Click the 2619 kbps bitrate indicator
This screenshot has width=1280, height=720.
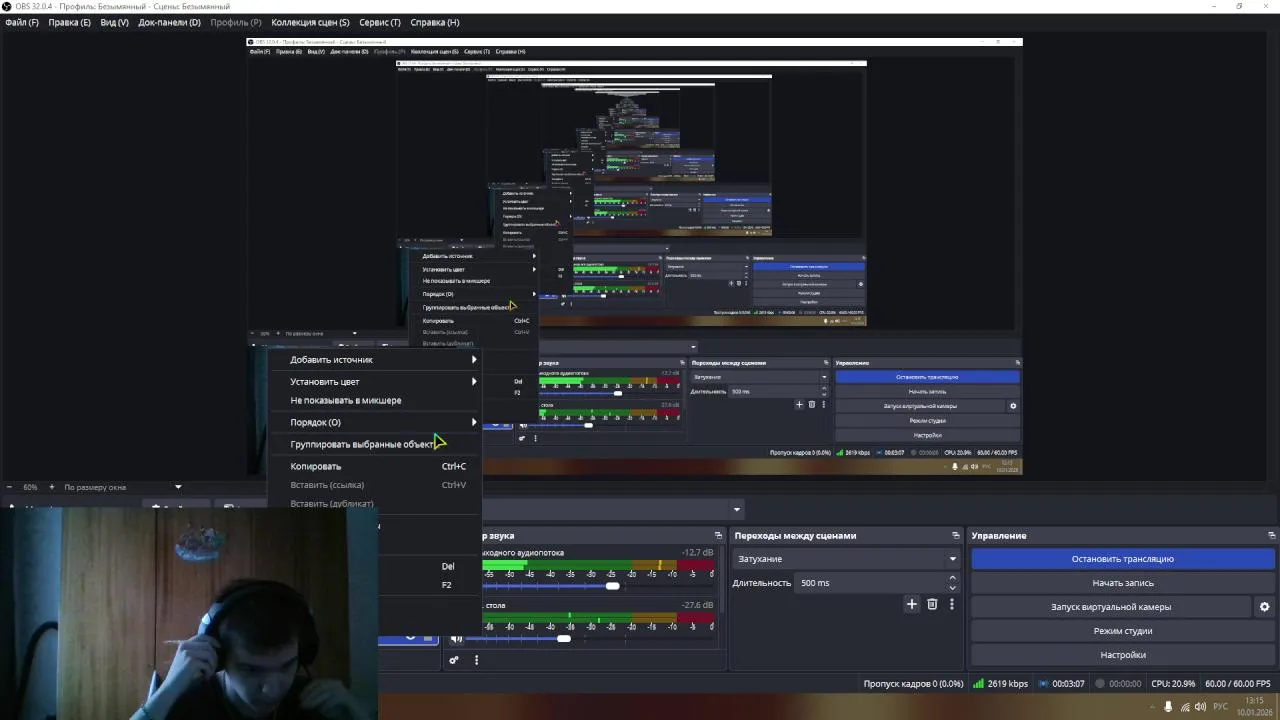click(1000, 684)
